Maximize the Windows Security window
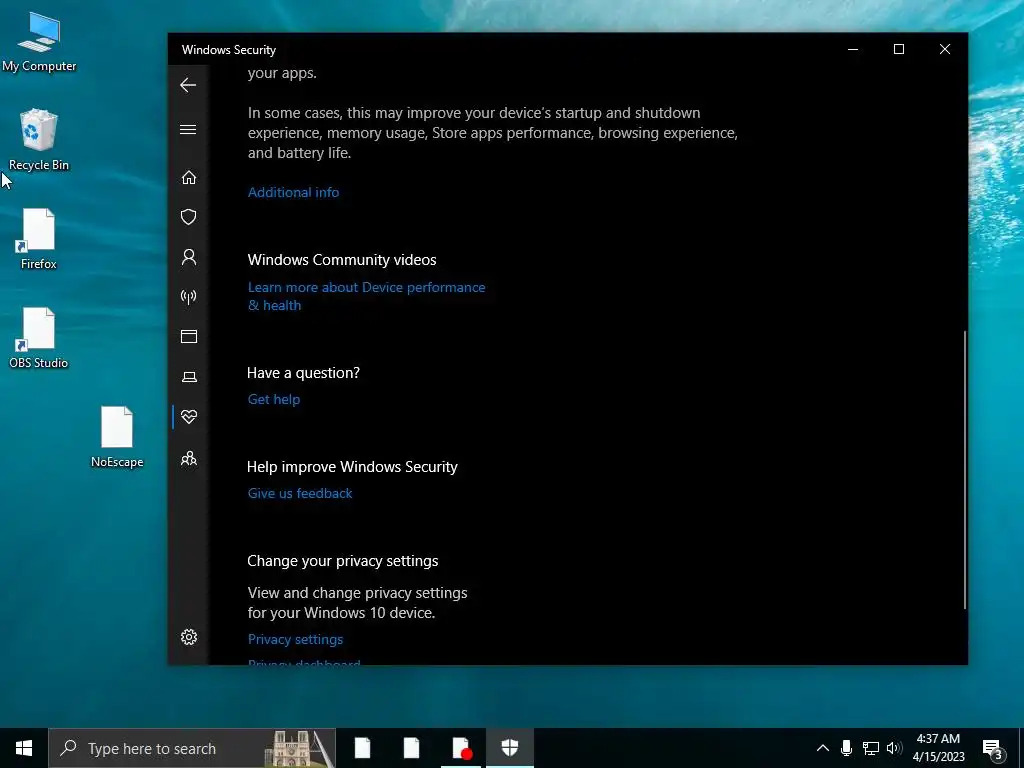The width and height of the screenshot is (1024, 768). (x=899, y=50)
